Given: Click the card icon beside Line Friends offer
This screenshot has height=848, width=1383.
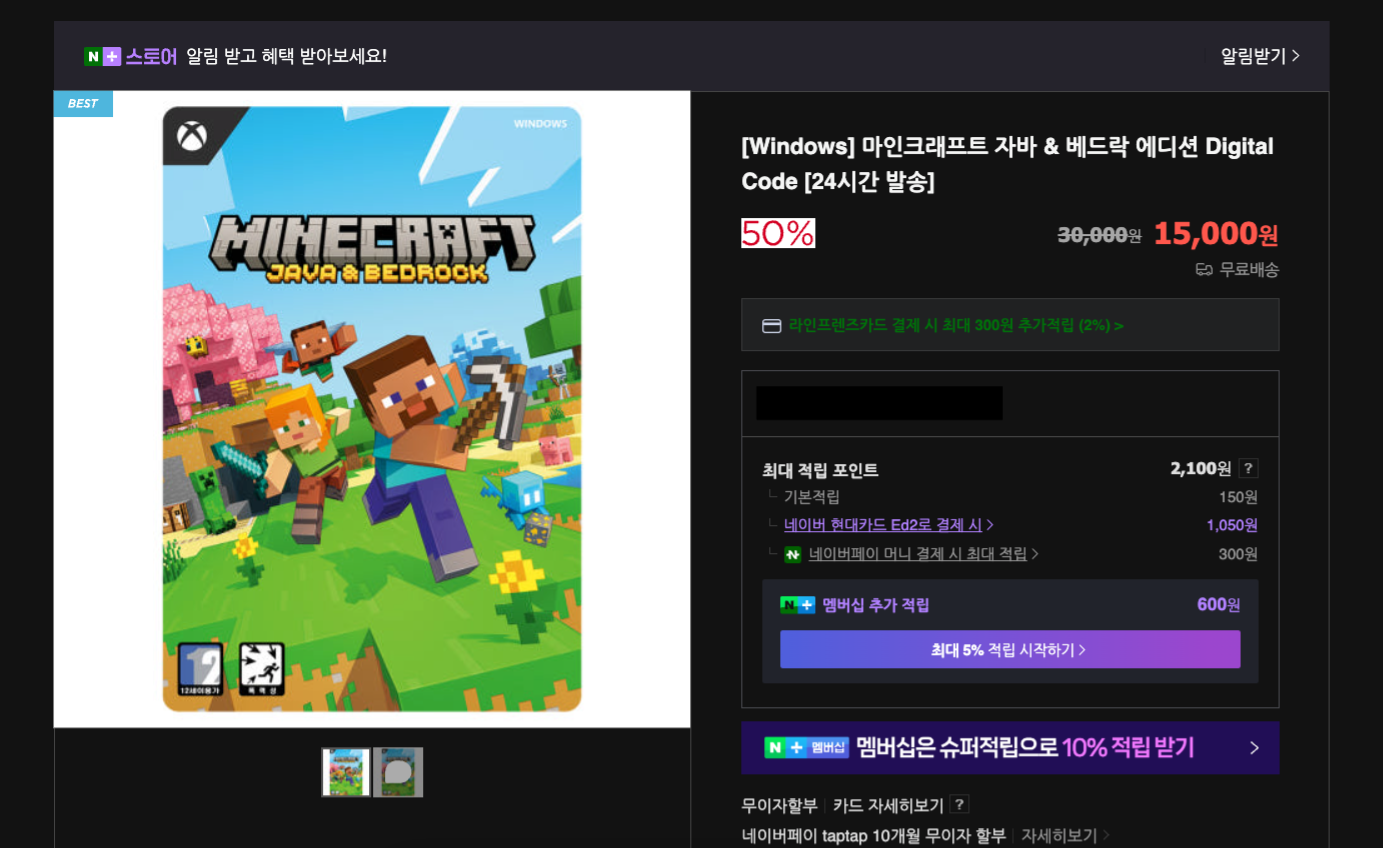Looking at the screenshot, I should click(x=771, y=326).
